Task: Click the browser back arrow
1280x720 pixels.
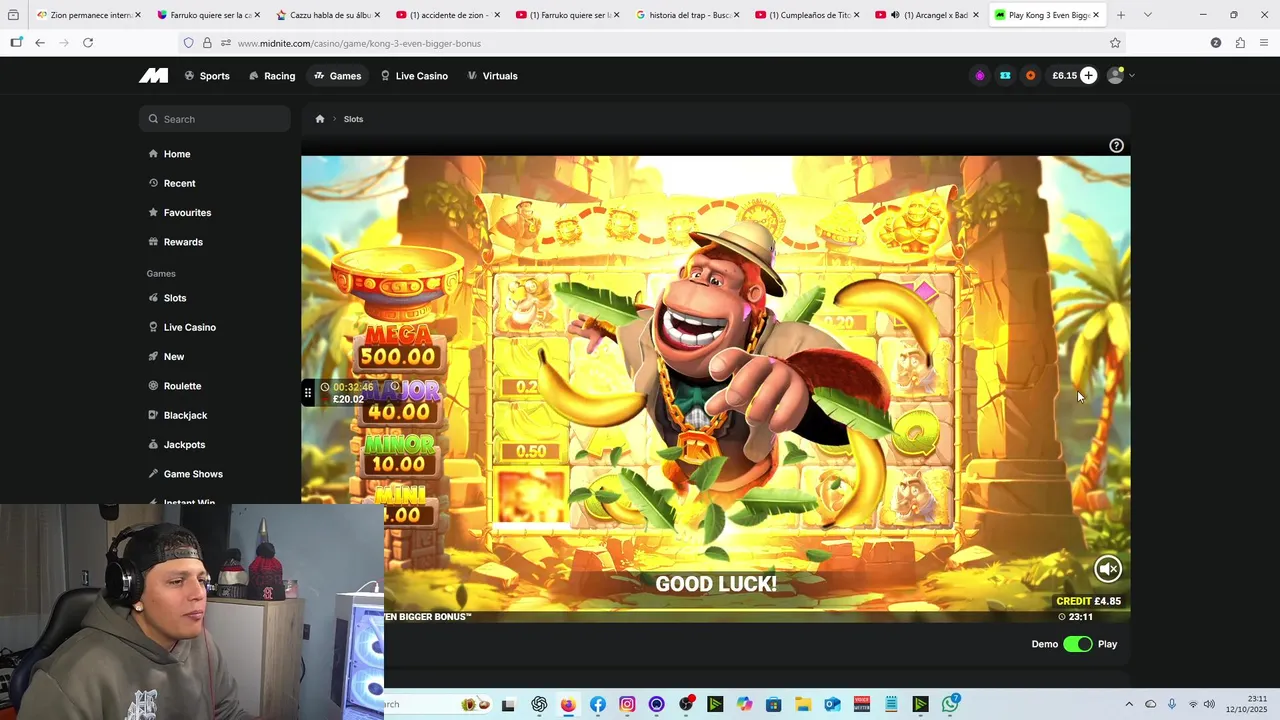Action: pyautogui.click(x=40, y=43)
